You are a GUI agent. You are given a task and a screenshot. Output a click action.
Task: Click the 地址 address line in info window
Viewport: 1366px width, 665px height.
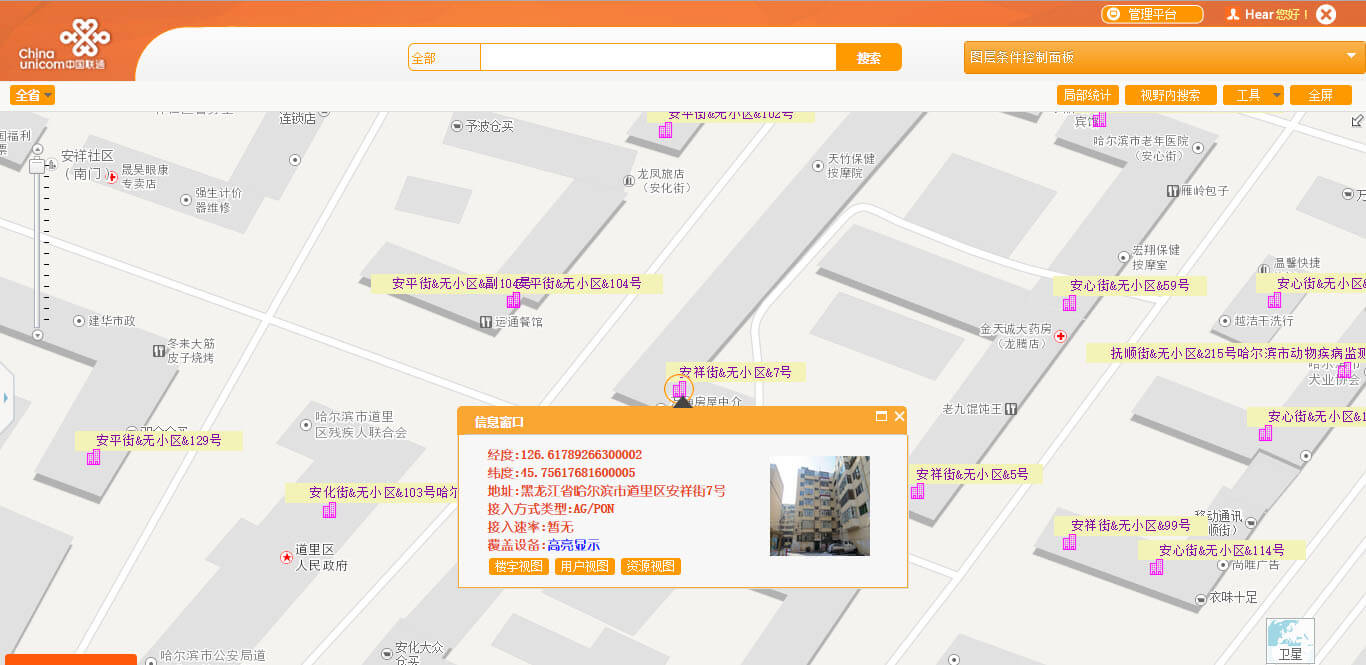coord(606,491)
